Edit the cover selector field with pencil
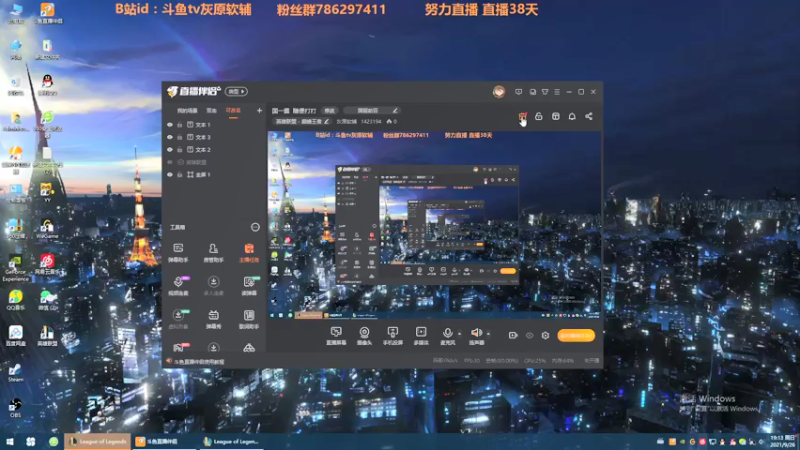 pos(372,110)
